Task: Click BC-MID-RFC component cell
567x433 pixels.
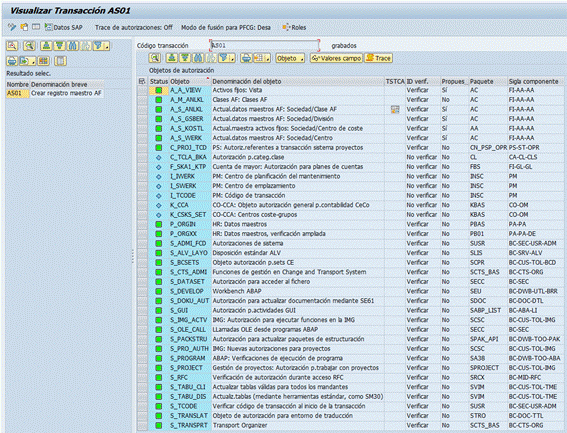Action: (x=536, y=378)
